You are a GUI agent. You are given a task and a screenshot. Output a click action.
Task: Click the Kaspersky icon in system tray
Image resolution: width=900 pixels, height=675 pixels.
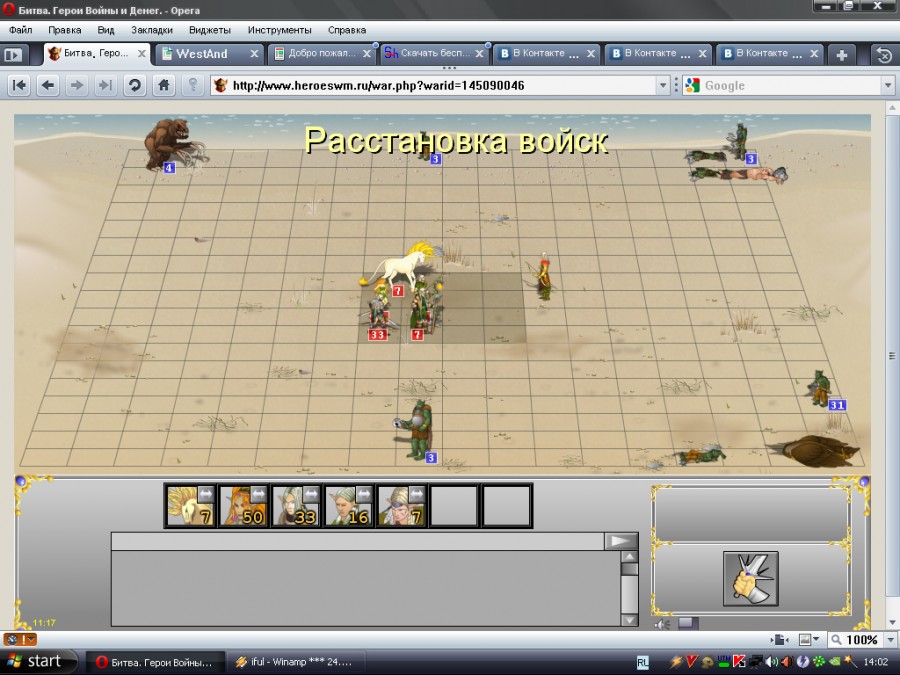click(739, 662)
